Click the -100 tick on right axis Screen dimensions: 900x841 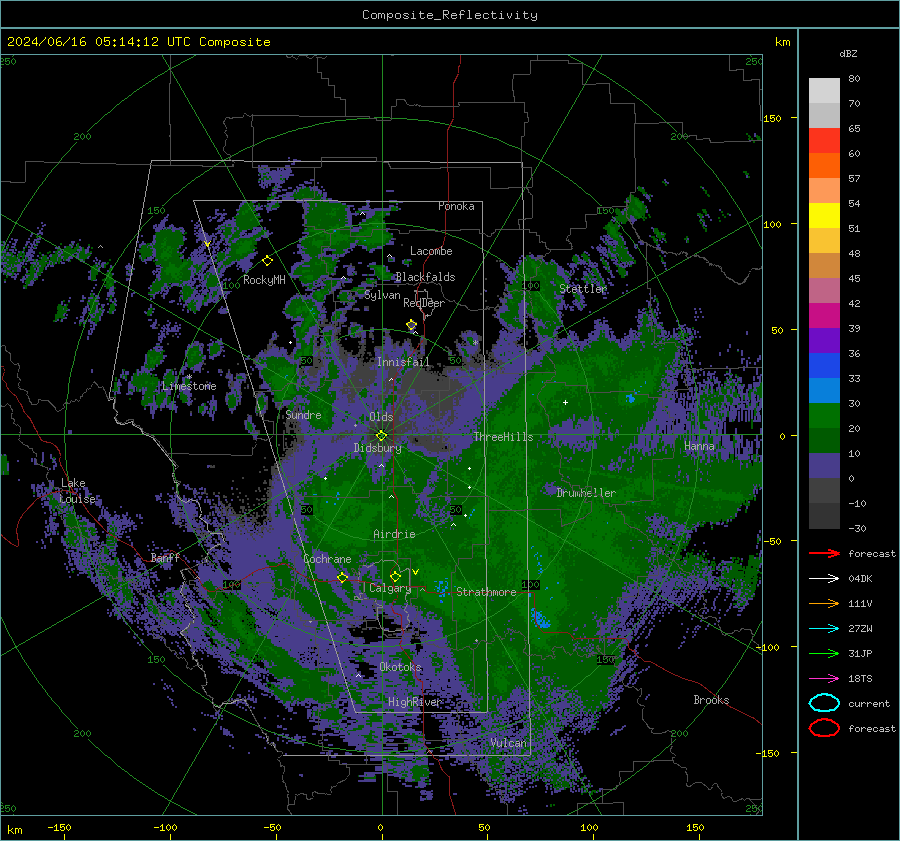click(x=768, y=647)
